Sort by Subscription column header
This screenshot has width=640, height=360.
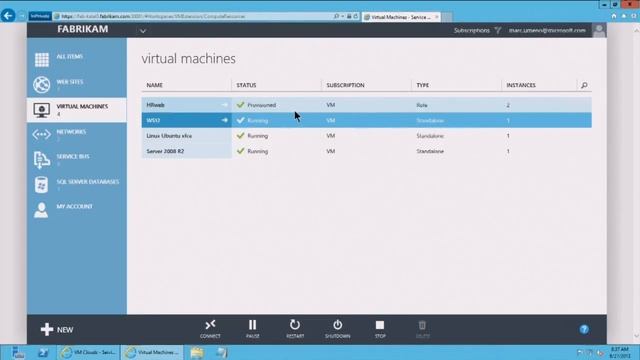(345, 85)
